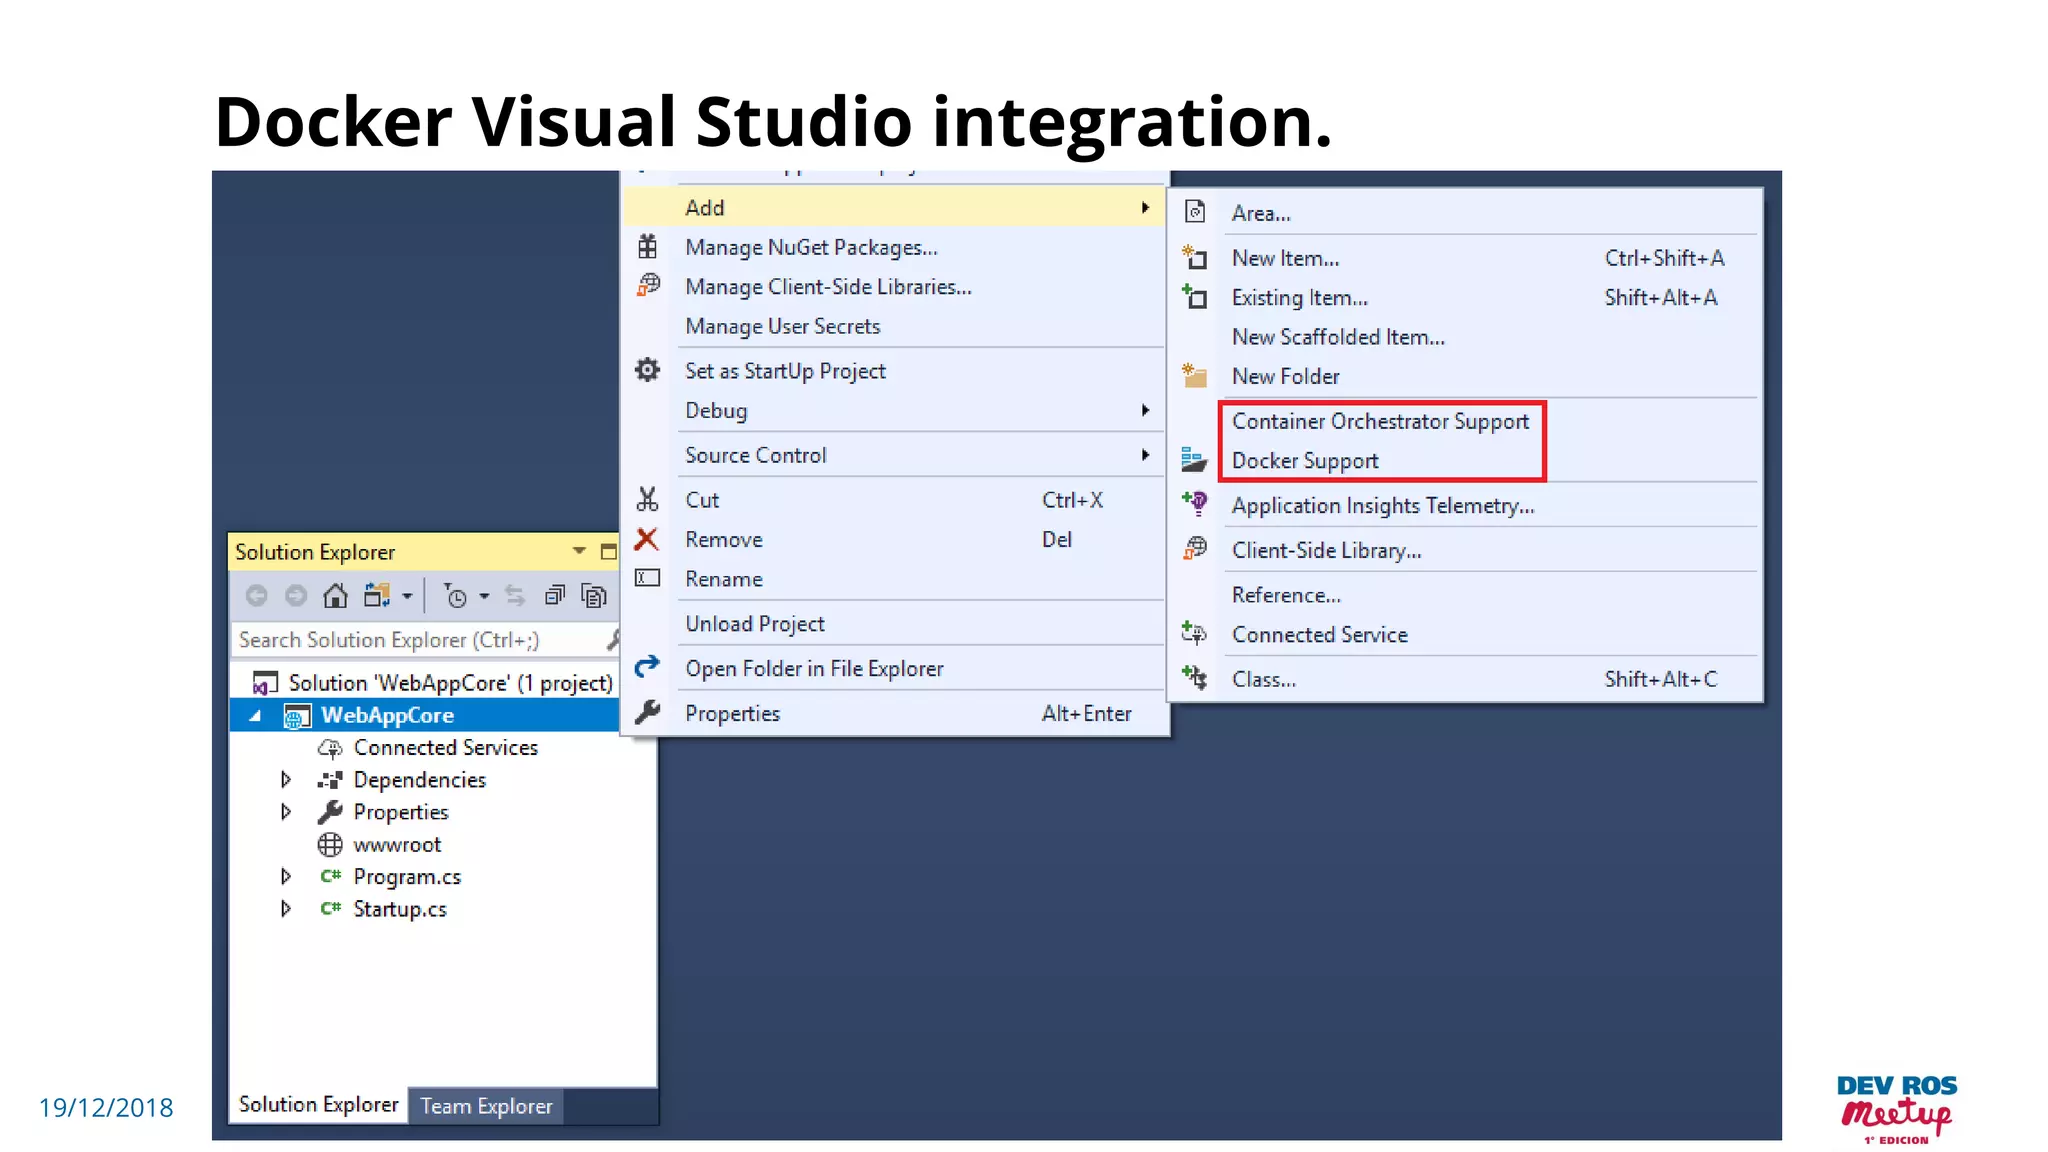This screenshot has height=1152, width=2048.
Task: Open the dropdown arrow beside Switch Views
Action: [407, 597]
